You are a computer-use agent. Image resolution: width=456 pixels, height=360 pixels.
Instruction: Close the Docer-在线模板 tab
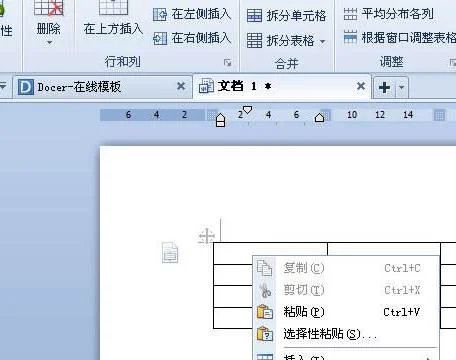click(181, 87)
